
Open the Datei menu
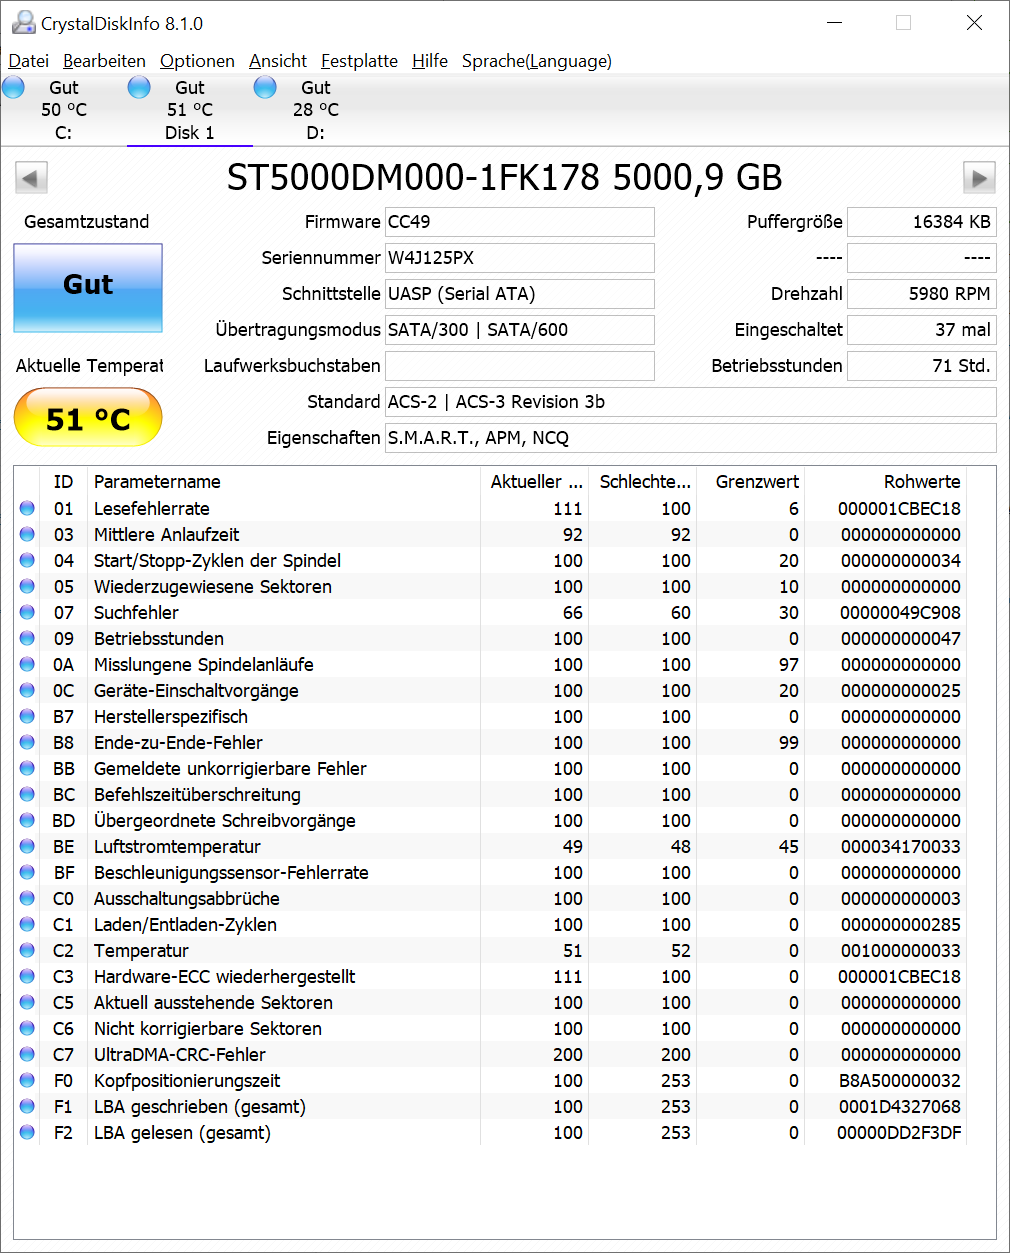click(x=29, y=61)
